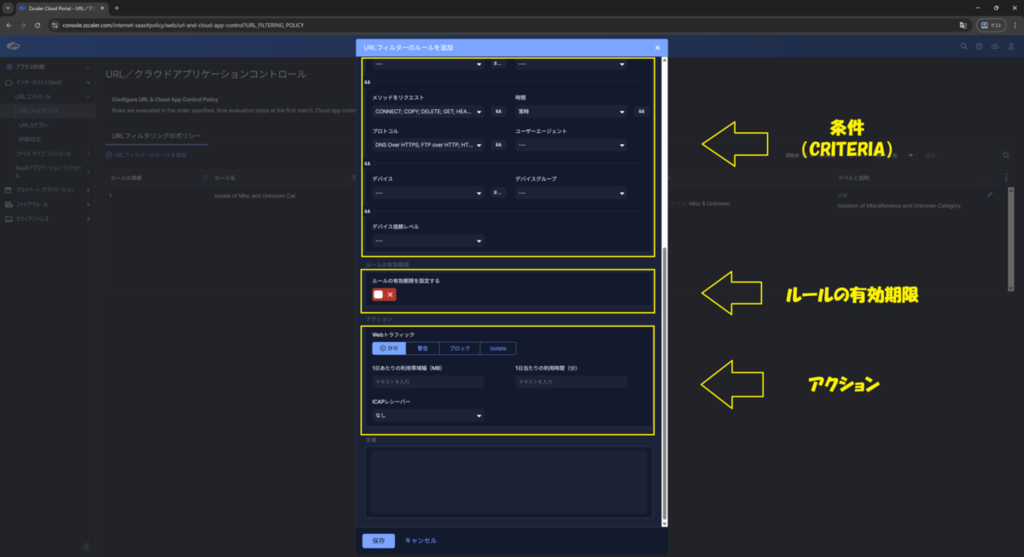Edit the Isolate of Misc rule with the pencil icon

tap(989, 195)
